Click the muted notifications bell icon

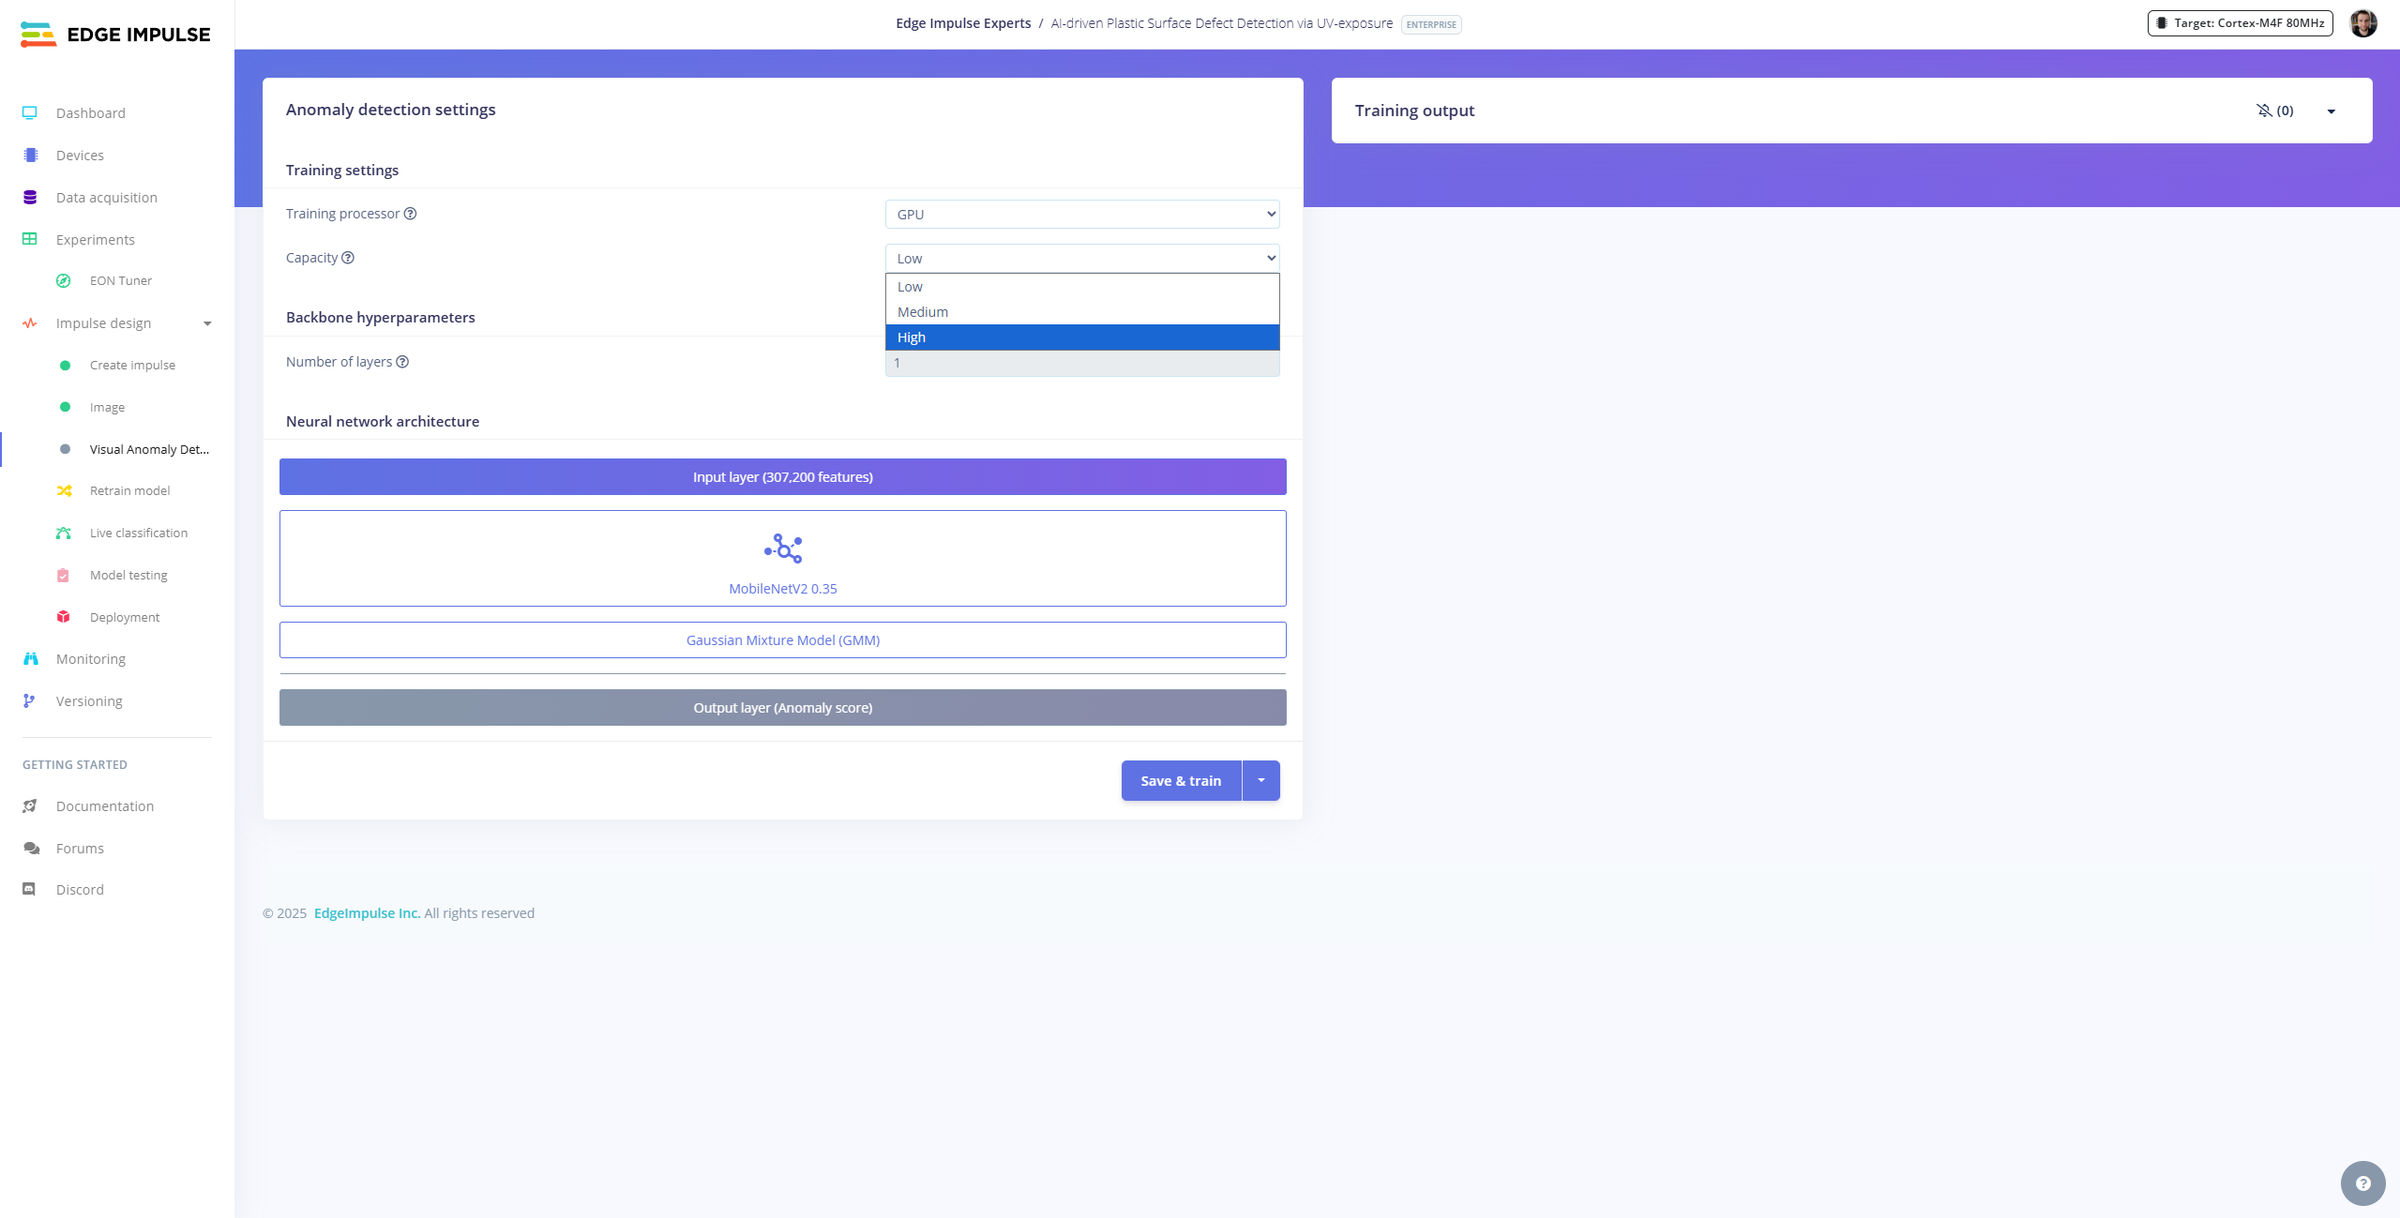tap(2264, 111)
